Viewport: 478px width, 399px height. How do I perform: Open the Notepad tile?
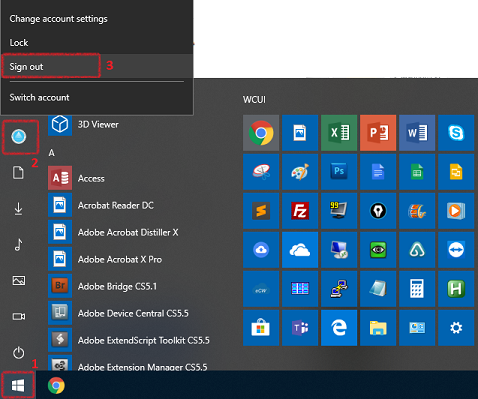click(x=378, y=289)
